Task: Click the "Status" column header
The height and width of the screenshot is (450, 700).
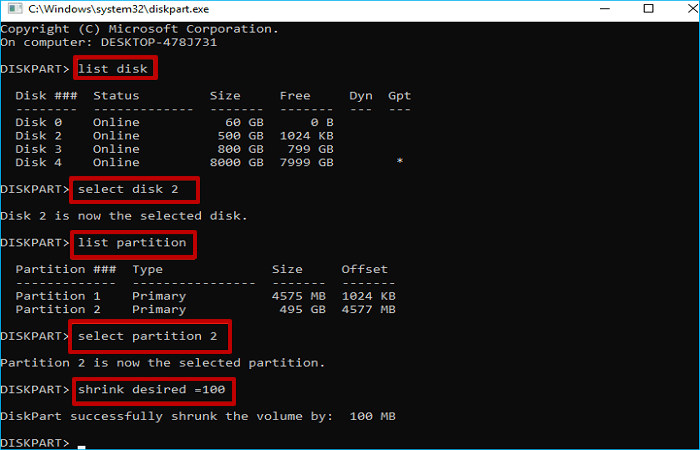Action: pos(116,96)
